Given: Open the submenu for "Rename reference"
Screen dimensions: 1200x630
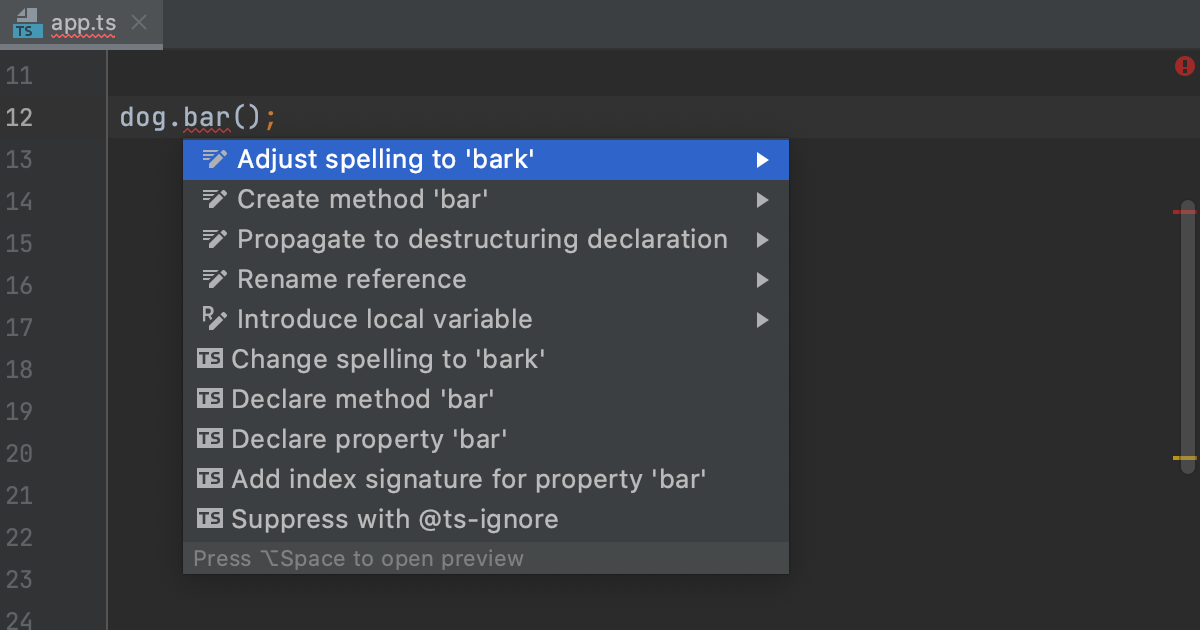Looking at the screenshot, I should pyautogui.click(x=762, y=278).
